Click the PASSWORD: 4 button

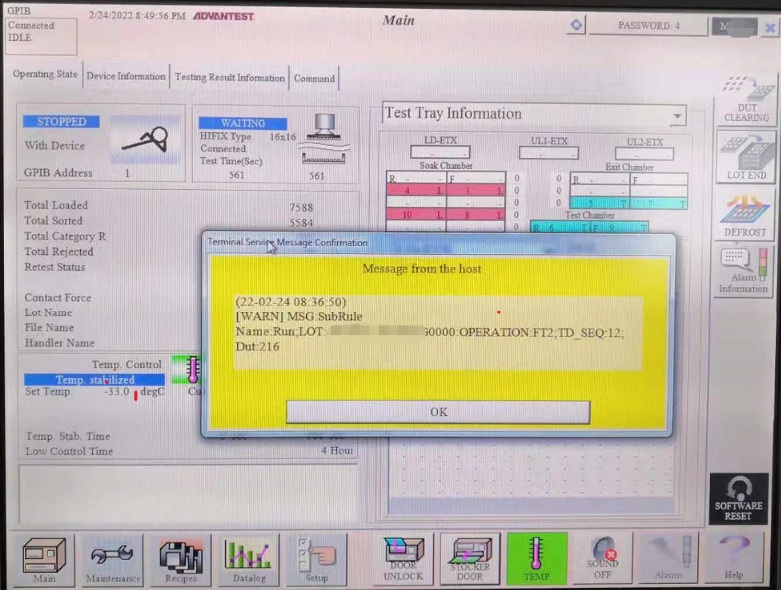coord(648,26)
